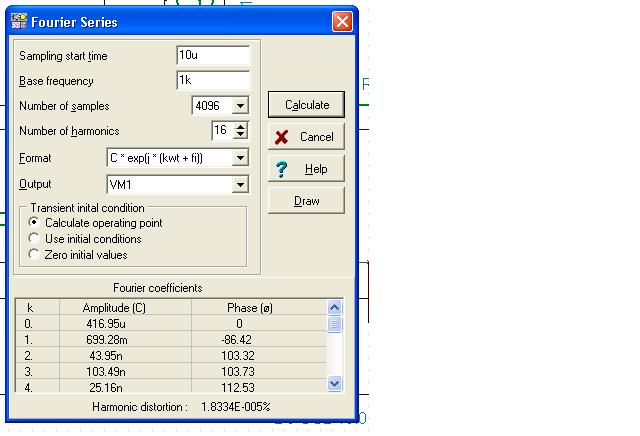This screenshot has width=640, height=436.
Task: Click the 4096 samples combo box value
Action: click(207, 106)
